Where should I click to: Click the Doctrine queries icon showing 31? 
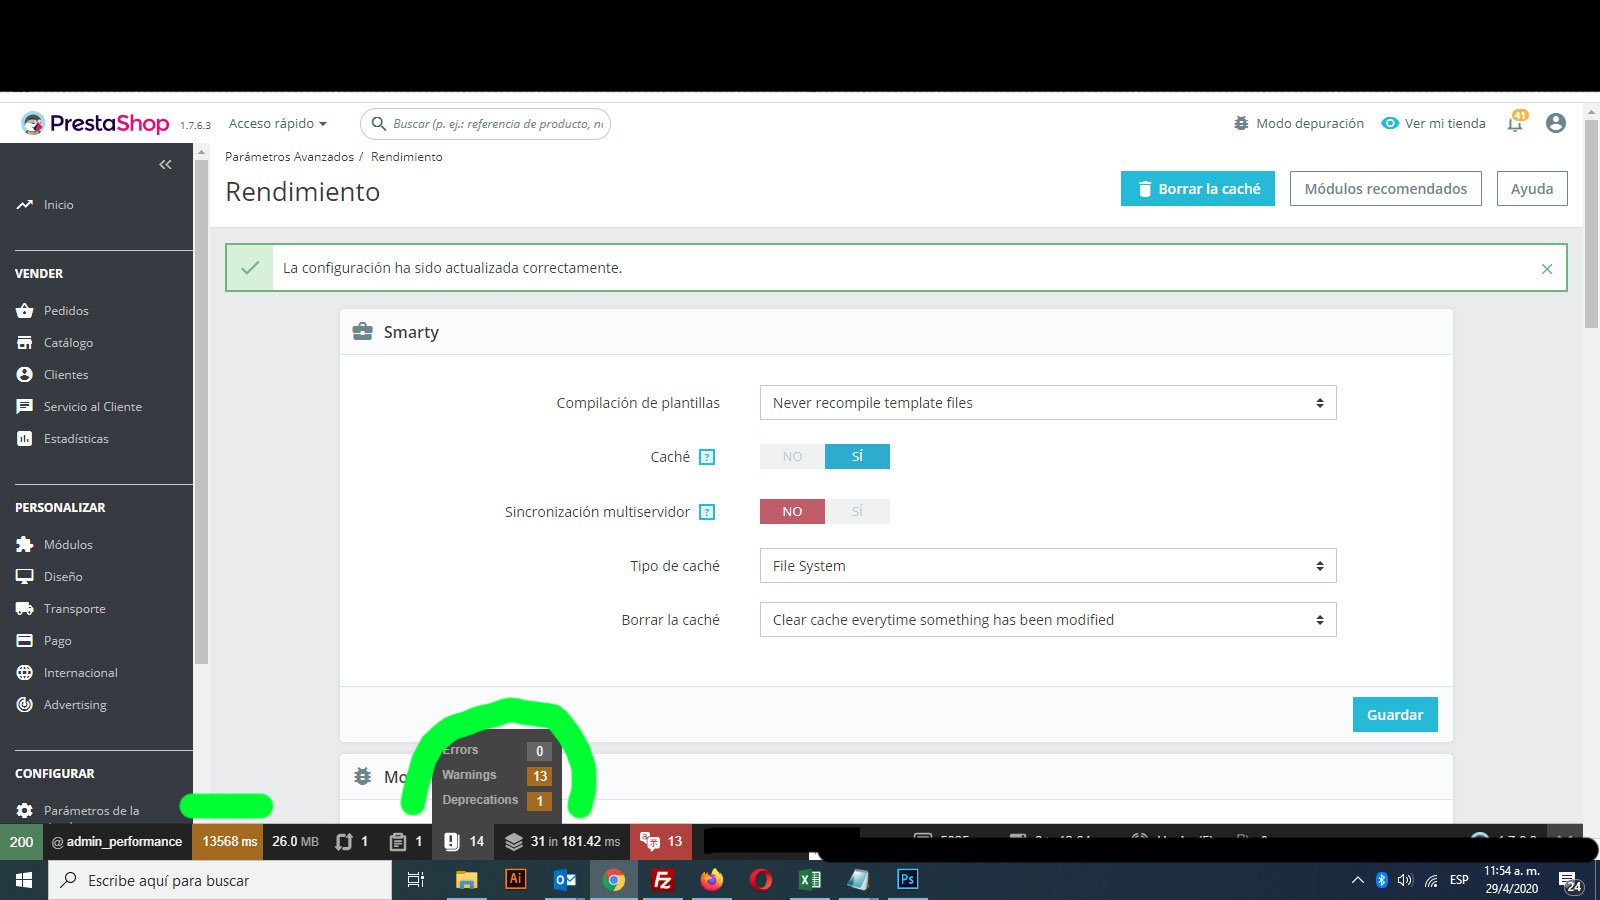point(562,842)
